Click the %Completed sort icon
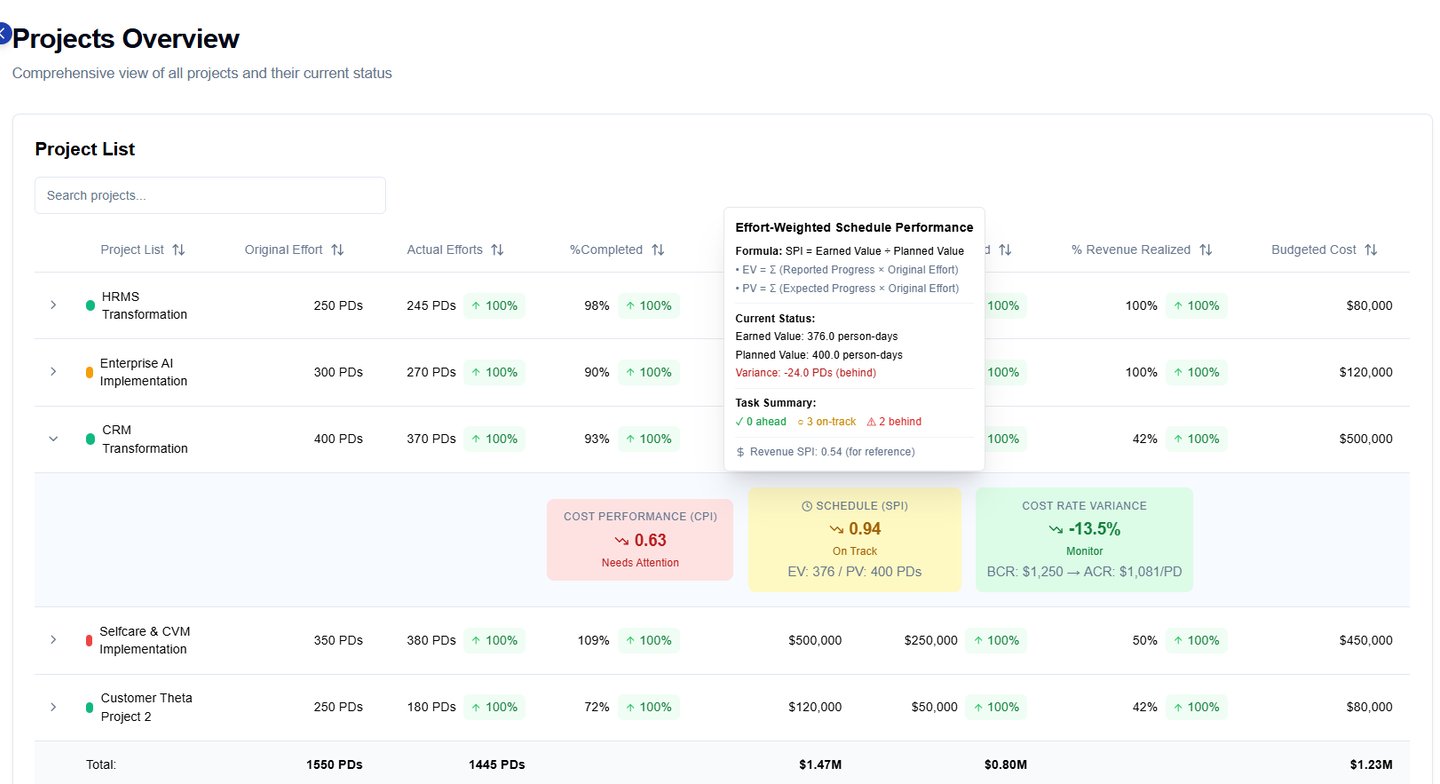The width and height of the screenshot is (1440, 784). (x=657, y=250)
